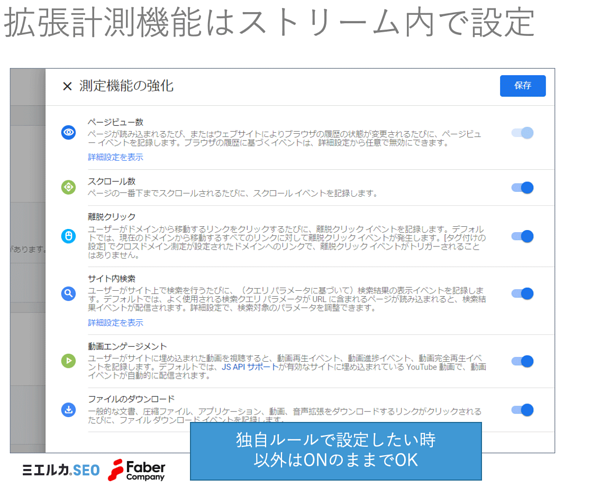Click the Faber Company logo
This screenshot has height=497, width=600.
(x=137, y=470)
